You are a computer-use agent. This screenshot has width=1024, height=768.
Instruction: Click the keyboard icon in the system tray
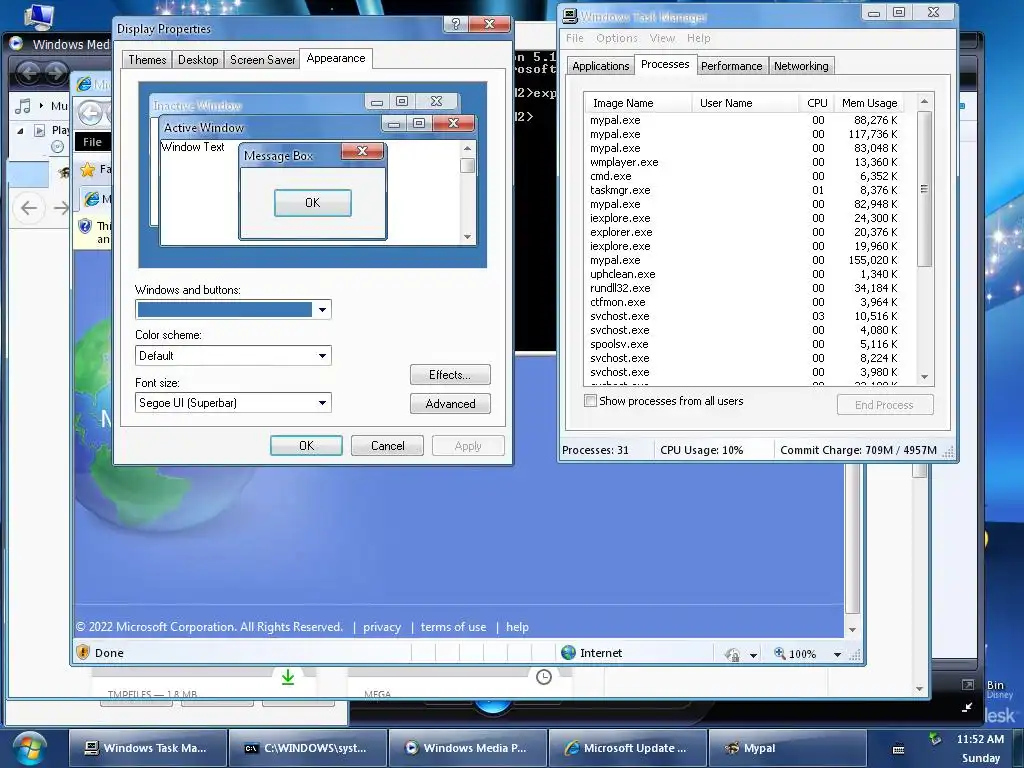click(x=898, y=750)
